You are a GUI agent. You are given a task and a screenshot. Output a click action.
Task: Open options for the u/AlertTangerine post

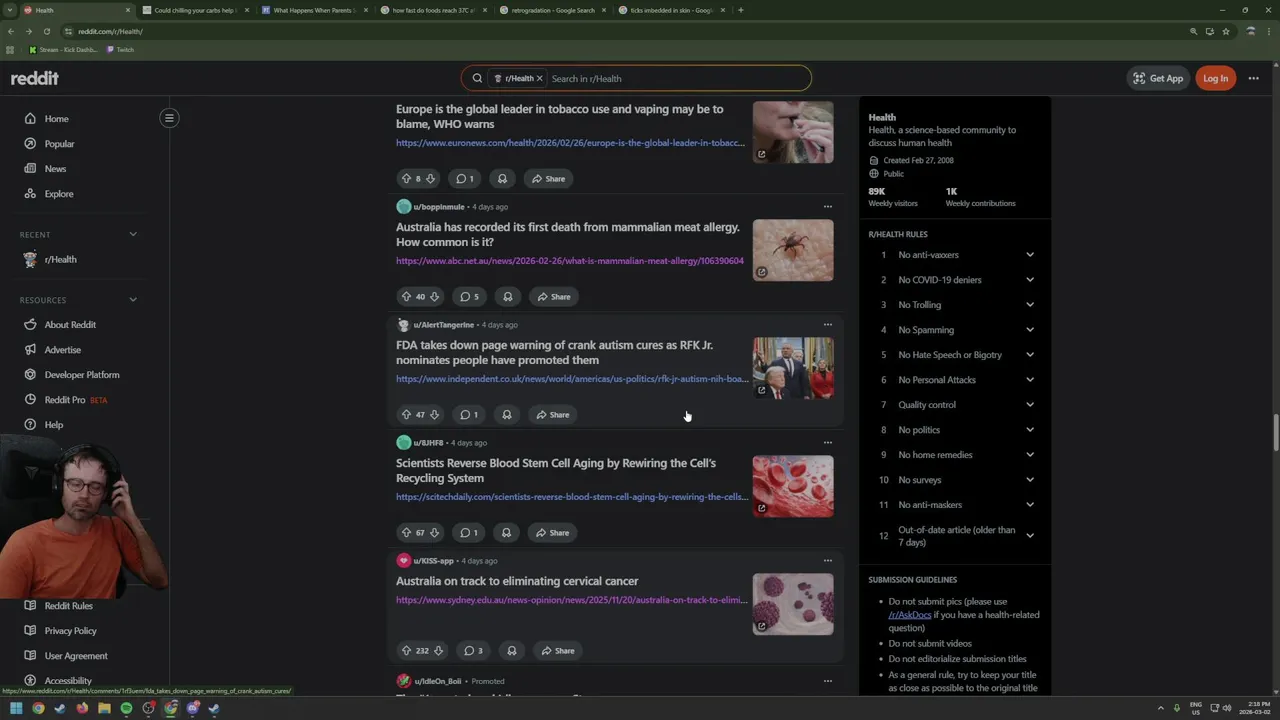(x=827, y=325)
